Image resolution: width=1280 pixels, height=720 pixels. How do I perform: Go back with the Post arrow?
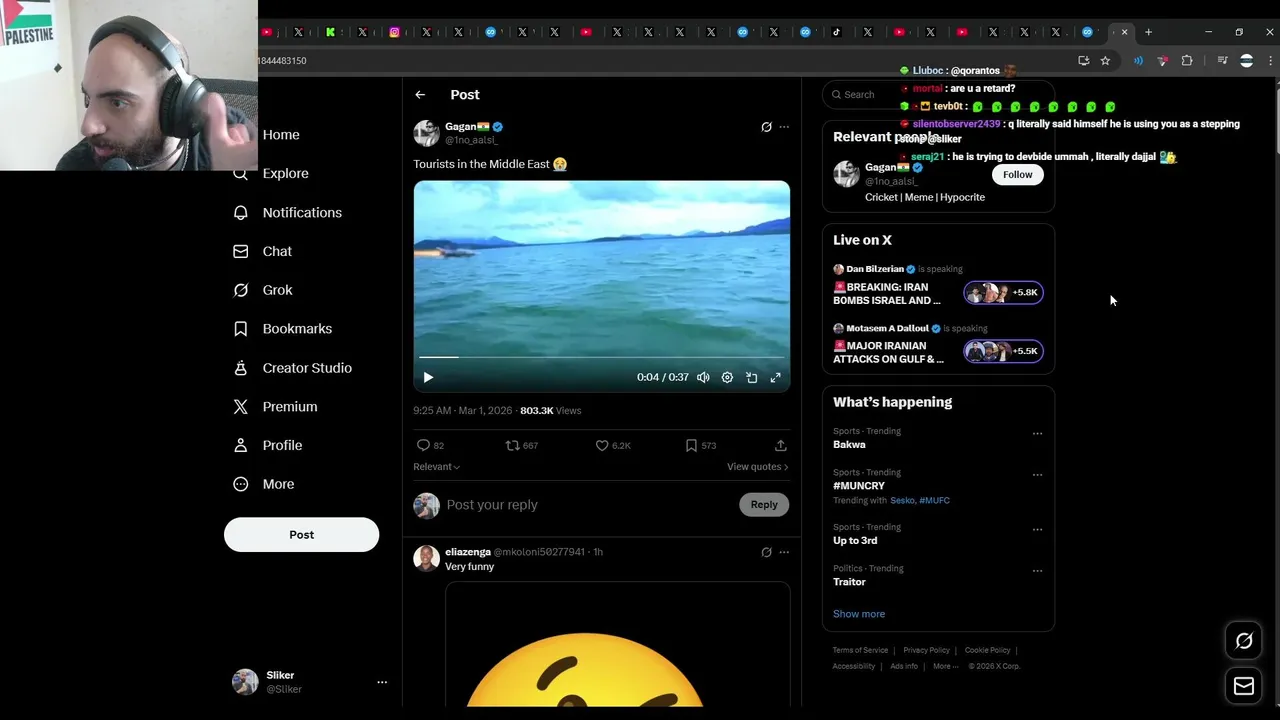tap(420, 95)
